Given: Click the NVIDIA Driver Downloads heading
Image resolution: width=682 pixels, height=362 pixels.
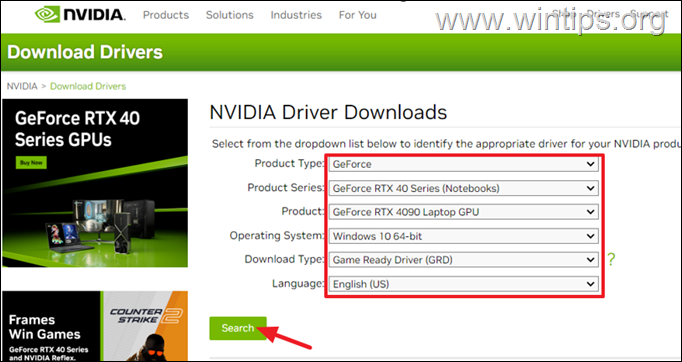Looking at the screenshot, I should 328,112.
